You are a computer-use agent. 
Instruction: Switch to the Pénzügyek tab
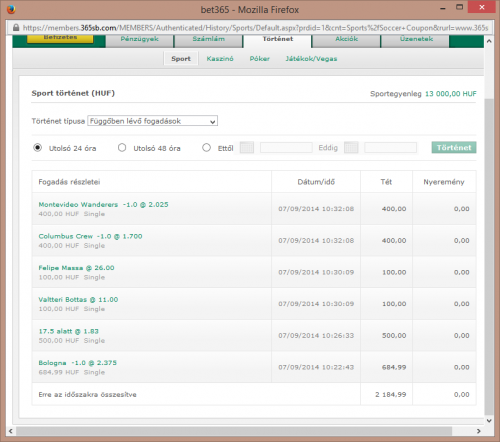pyautogui.click(x=140, y=40)
